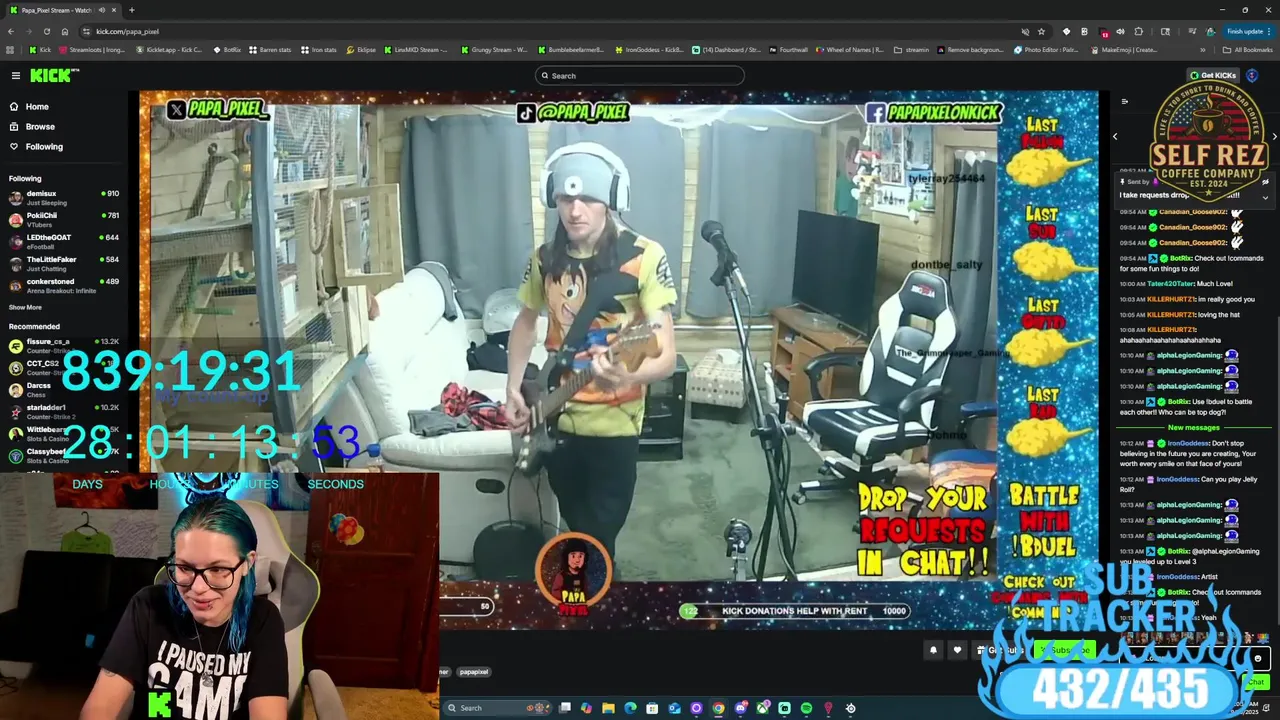Bookmark this page with the star icon

1041,31
